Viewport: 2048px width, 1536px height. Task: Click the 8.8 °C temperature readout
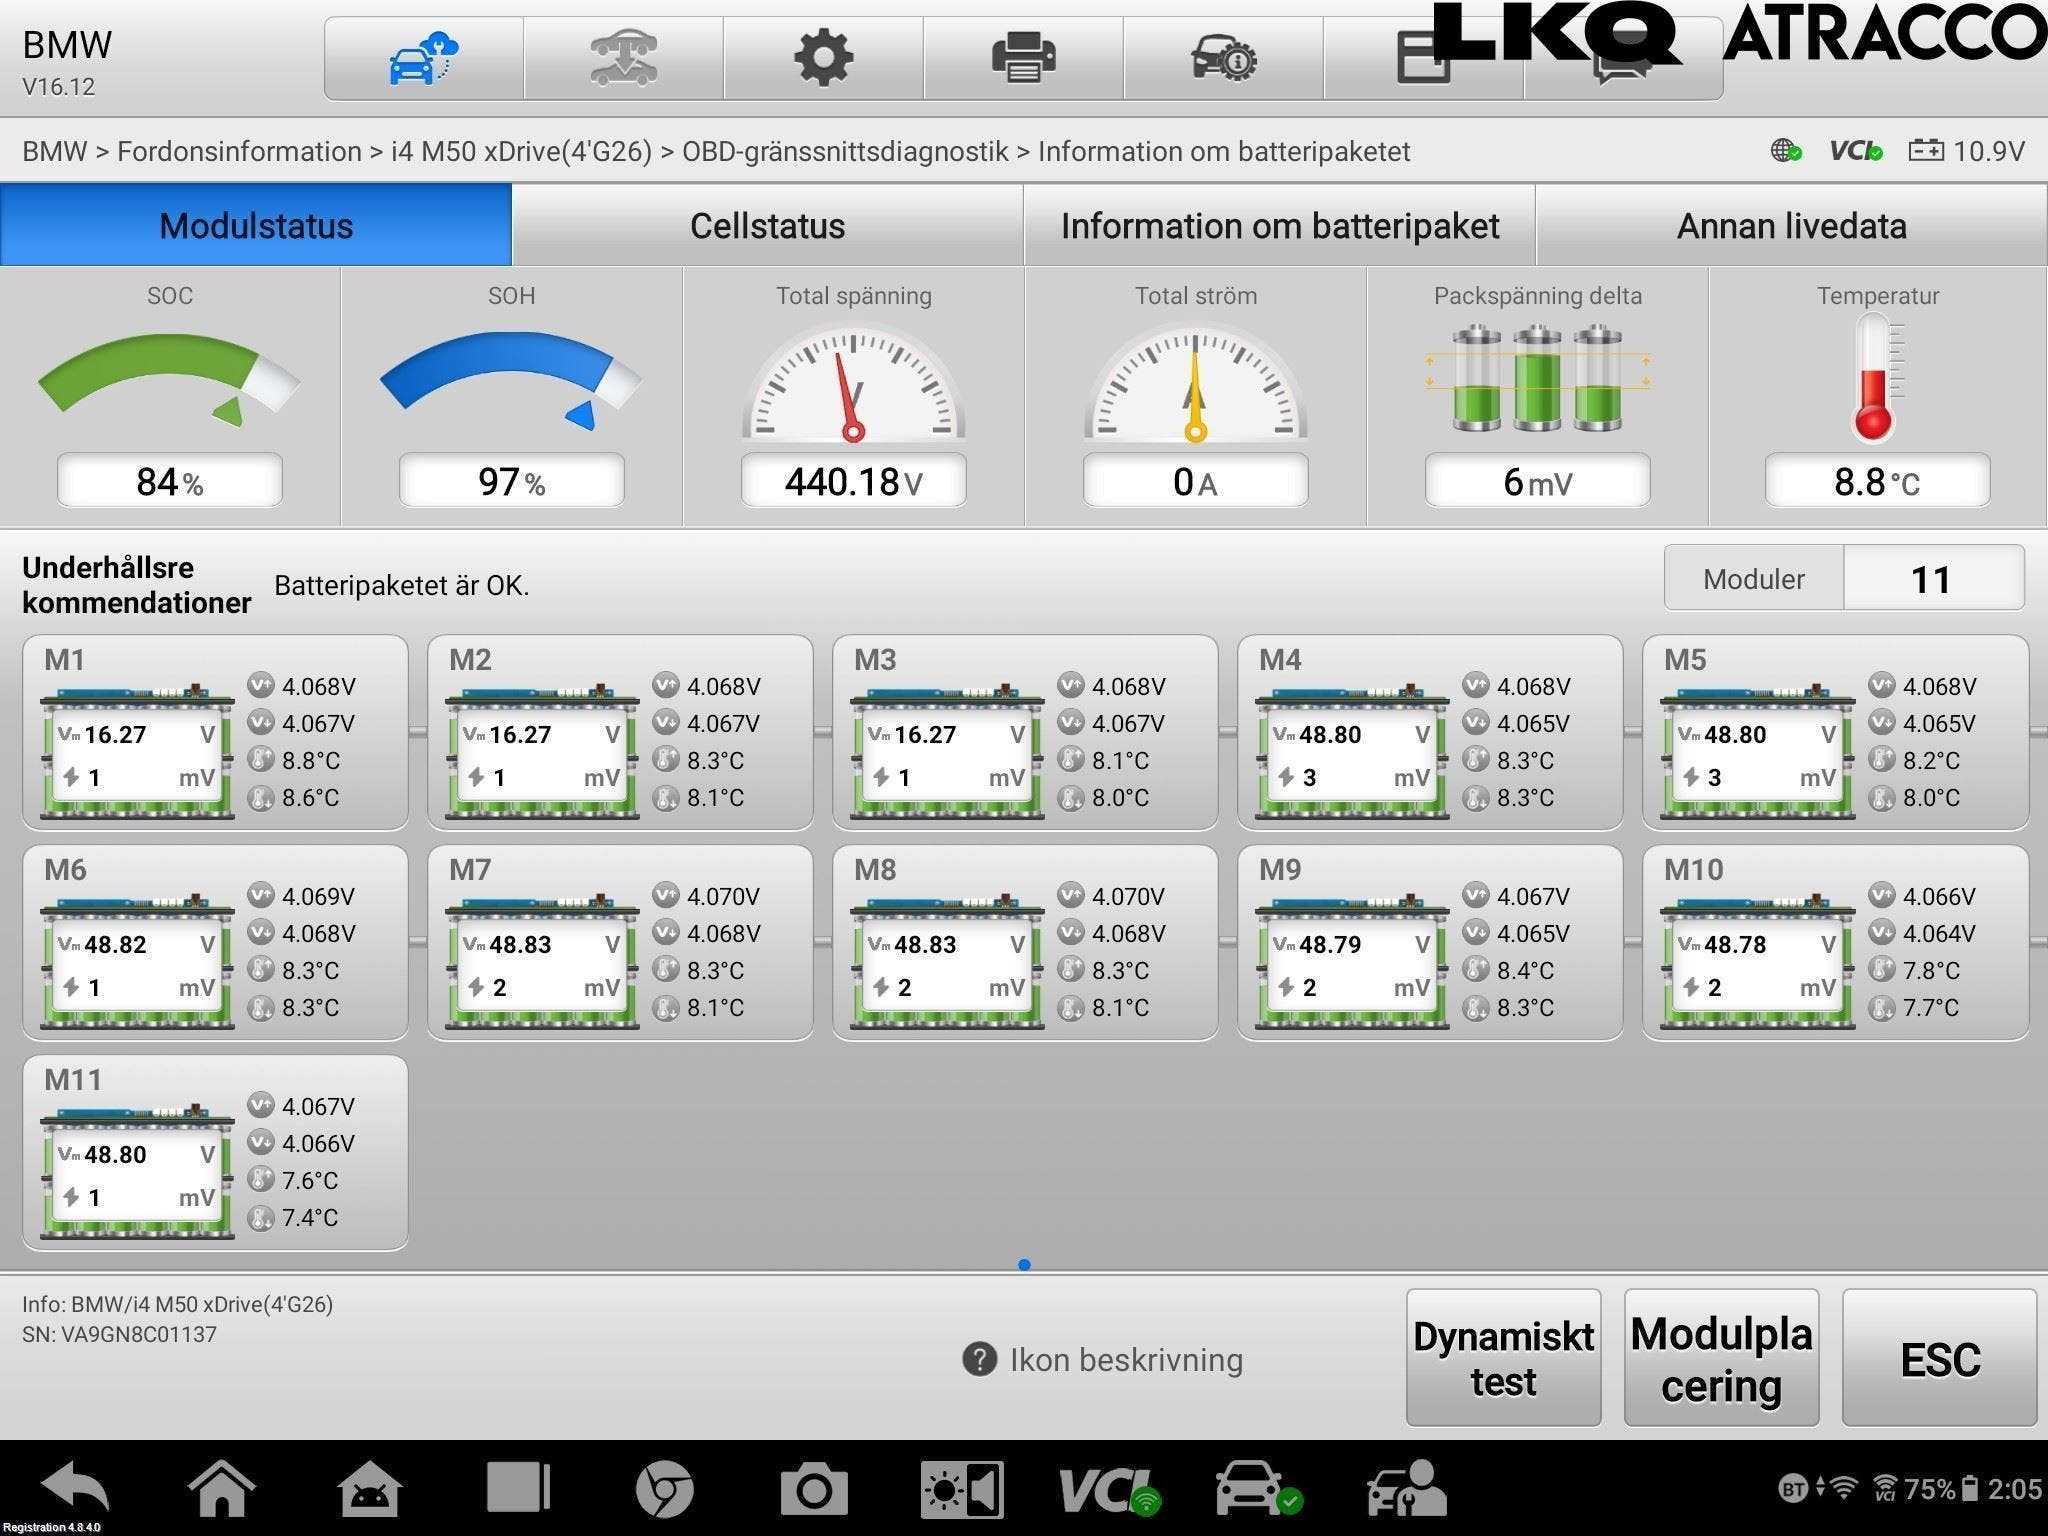(x=1877, y=481)
